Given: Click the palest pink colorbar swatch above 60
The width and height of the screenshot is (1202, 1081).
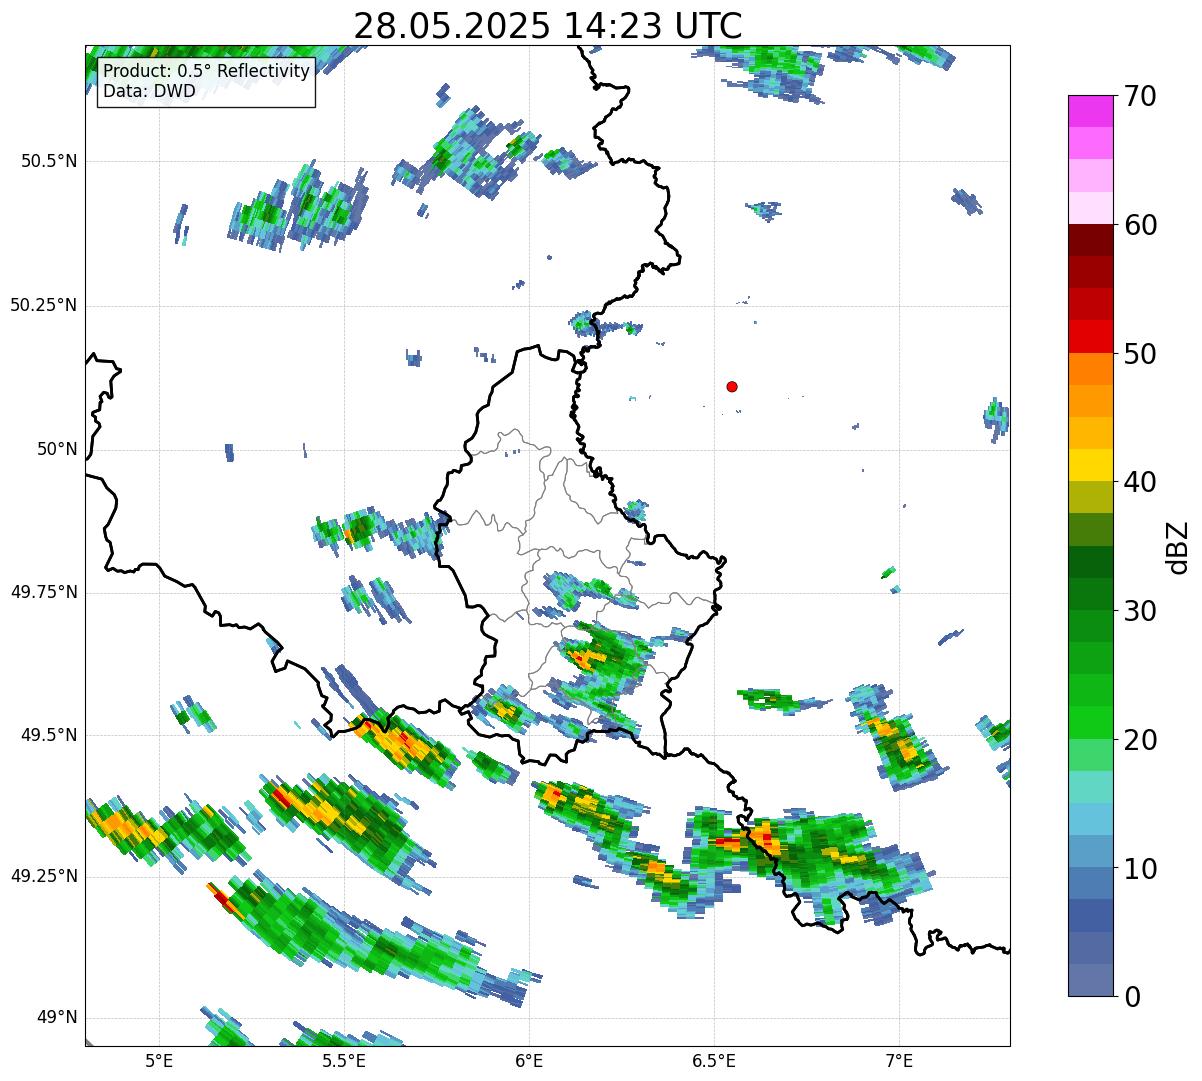Looking at the screenshot, I should [x=1090, y=208].
